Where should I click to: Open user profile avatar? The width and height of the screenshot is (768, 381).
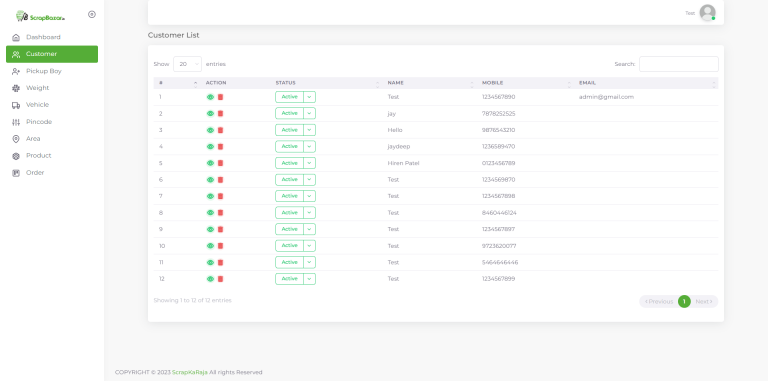point(707,13)
